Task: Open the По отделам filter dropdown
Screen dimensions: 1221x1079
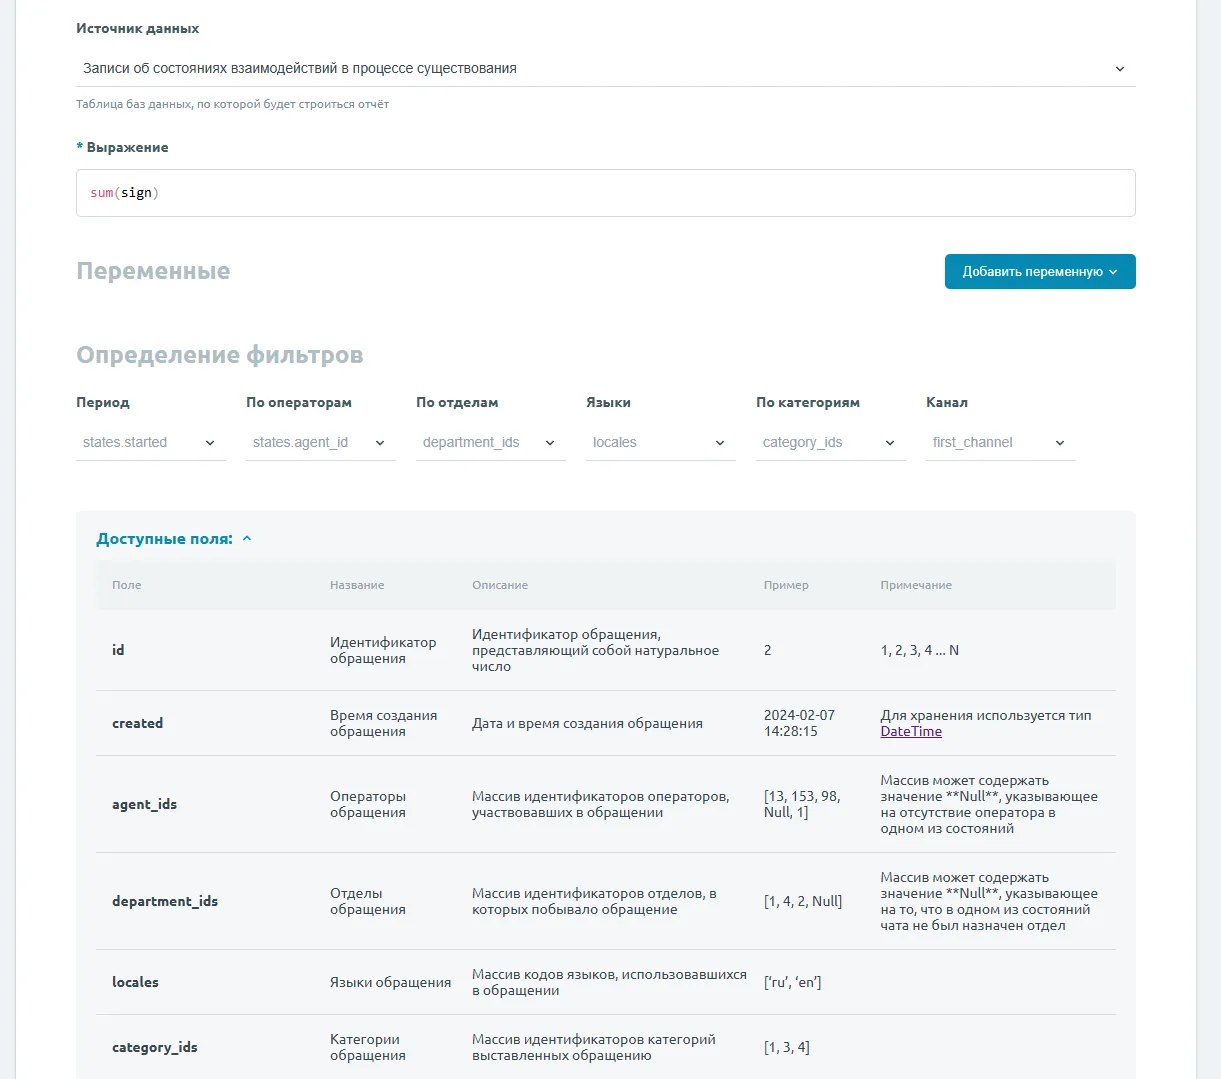Action: (x=490, y=443)
